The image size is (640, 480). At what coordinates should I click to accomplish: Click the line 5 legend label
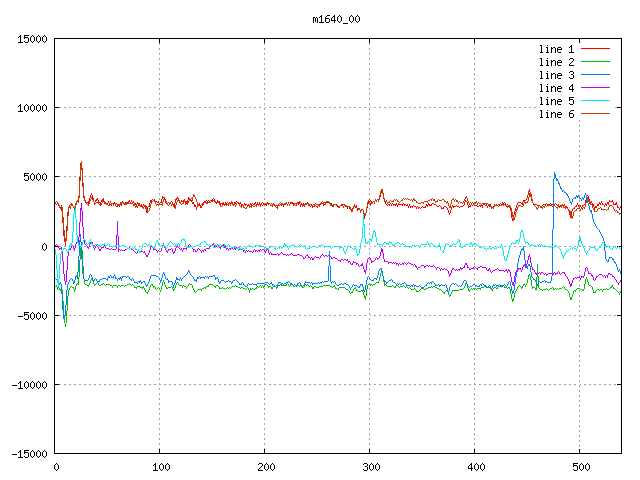pyautogui.click(x=556, y=101)
